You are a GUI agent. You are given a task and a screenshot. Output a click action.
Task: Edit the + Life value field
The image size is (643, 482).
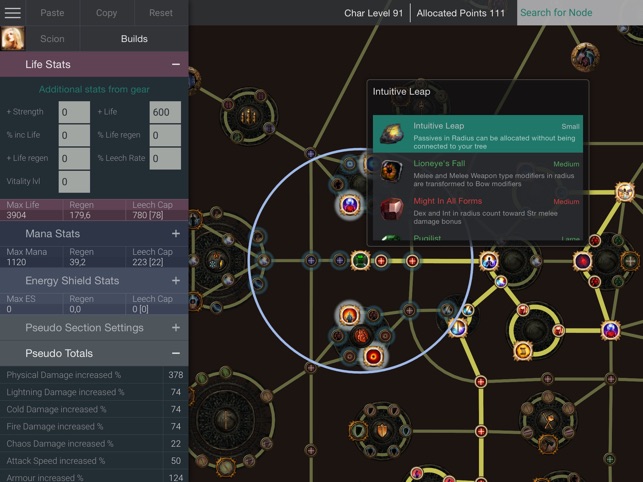165,112
